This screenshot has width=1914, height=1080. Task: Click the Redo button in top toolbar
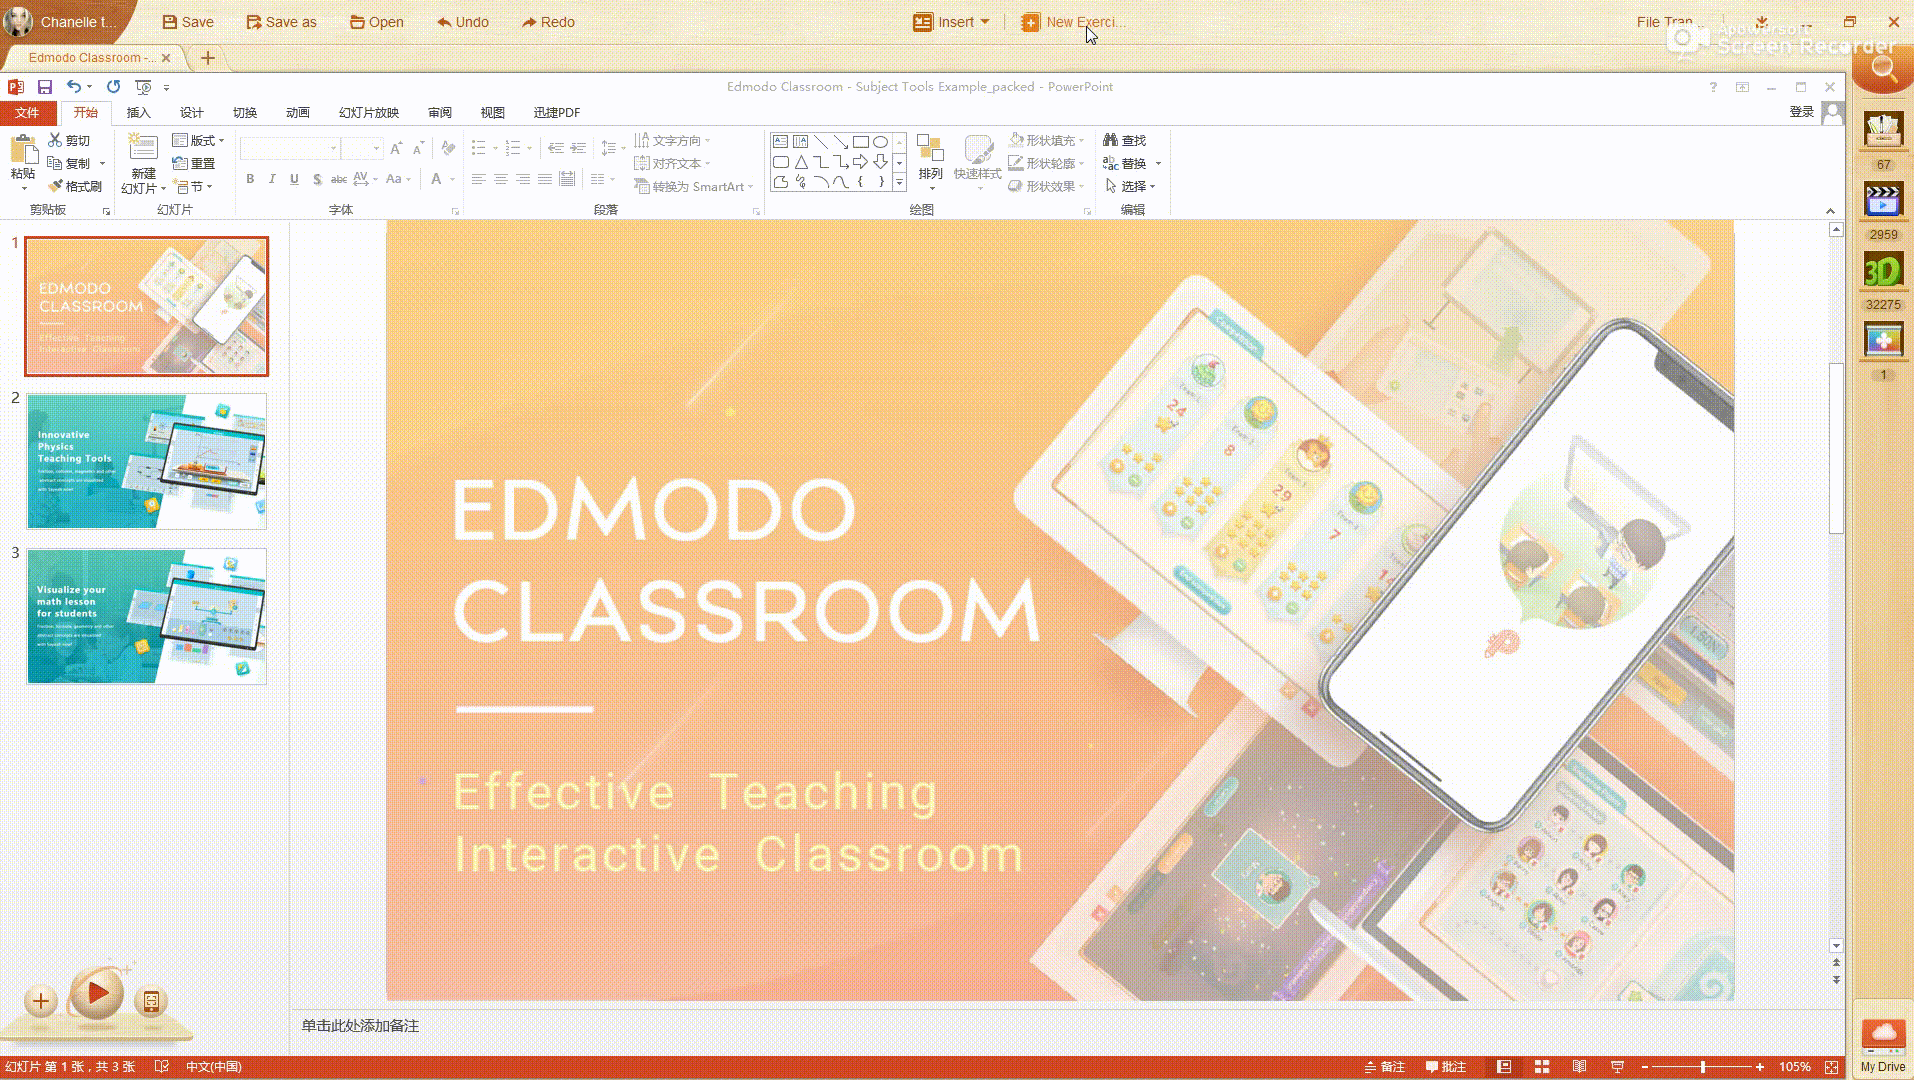coord(548,22)
